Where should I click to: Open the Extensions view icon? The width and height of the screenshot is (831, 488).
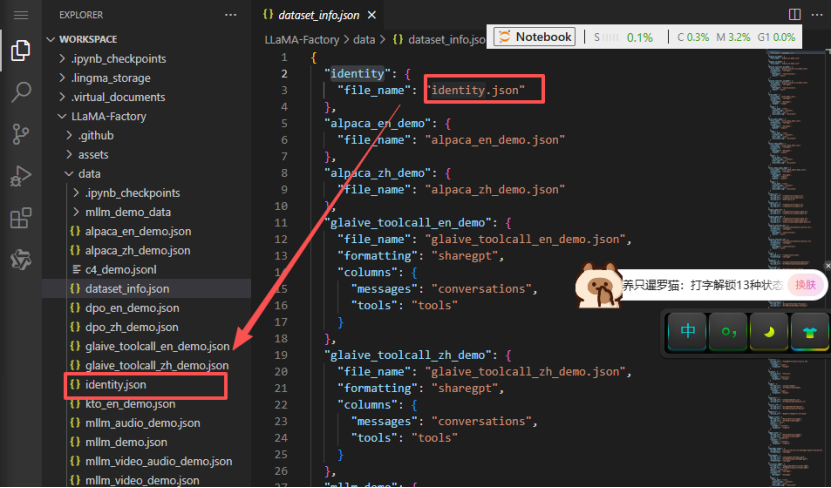point(21,217)
